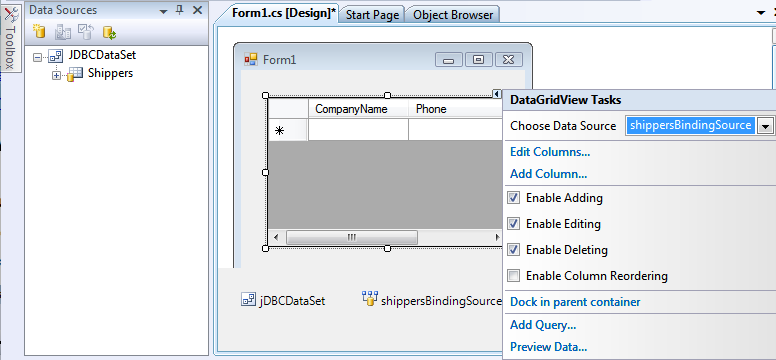
Task: Expand the Shippers table node
Action: pyautogui.click(x=56, y=76)
